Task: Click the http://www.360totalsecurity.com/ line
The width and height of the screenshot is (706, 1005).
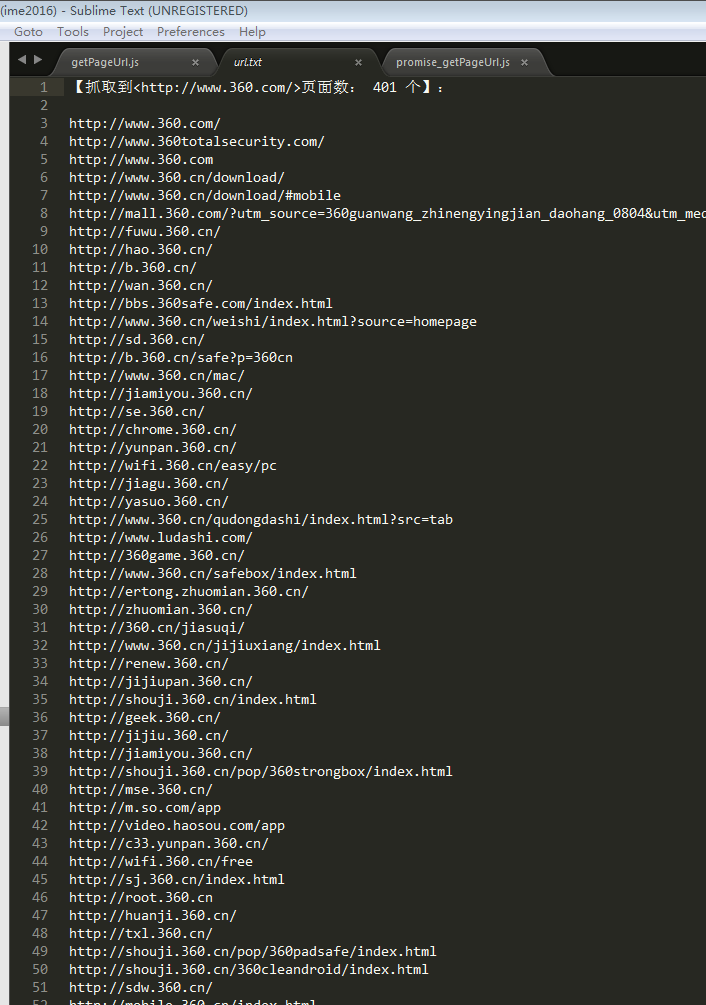Action: [x=196, y=142]
